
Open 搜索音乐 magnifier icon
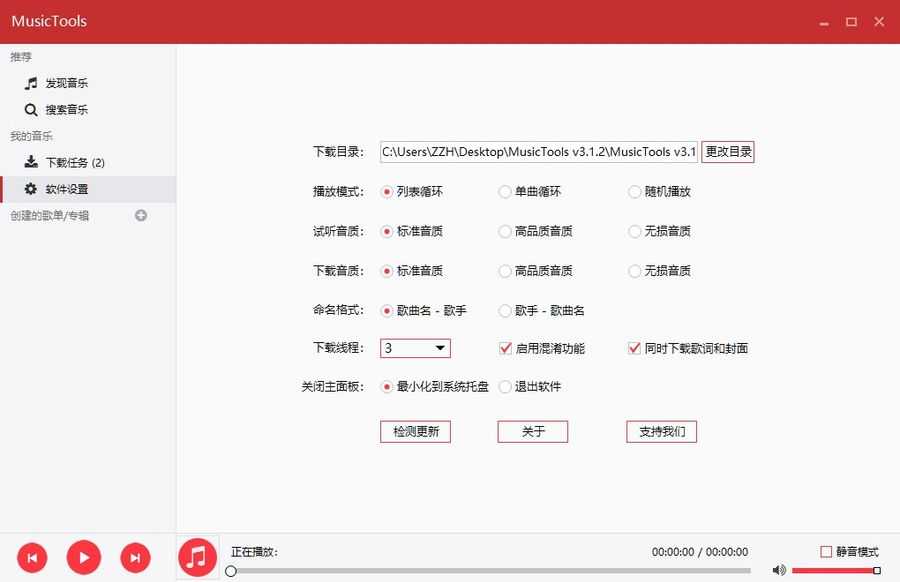pos(31,110)
